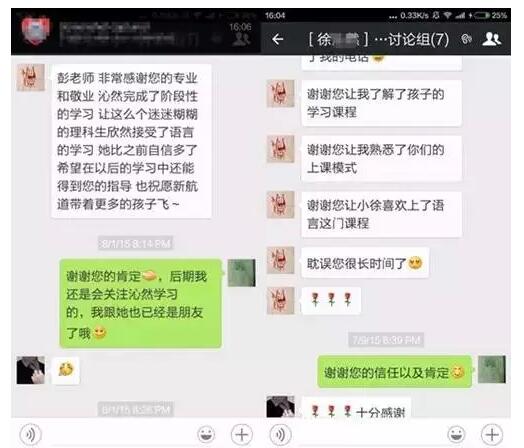The height and width of the screenshot is (448, 524).
Task: Tap the back arrow in right chat header
Action: pos(278,39)
